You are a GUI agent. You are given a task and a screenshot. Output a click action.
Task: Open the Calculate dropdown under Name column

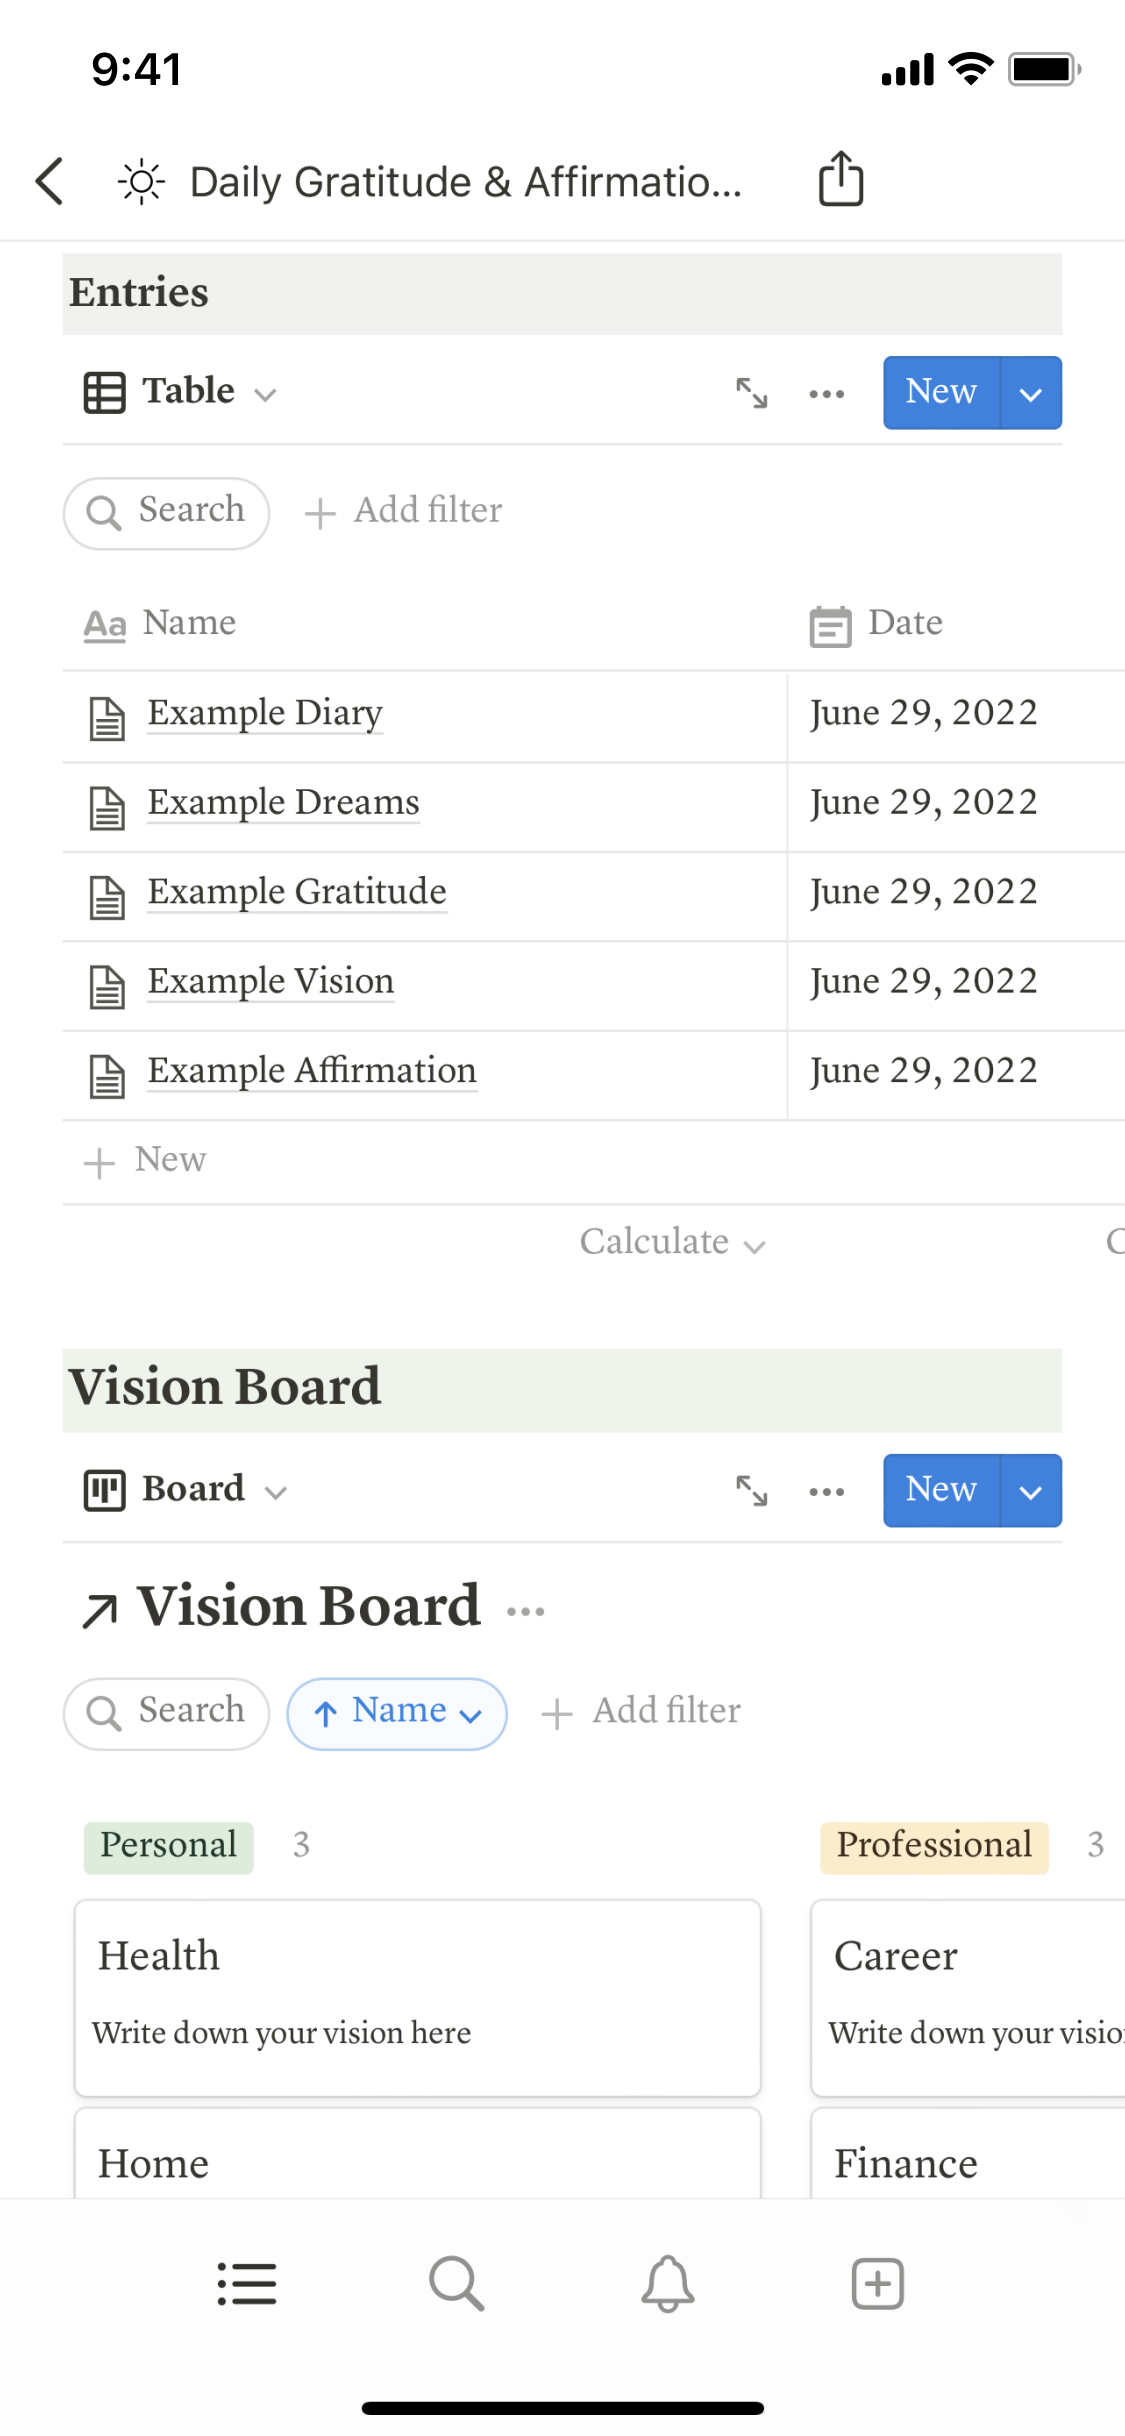click(x=672, y=1242)
